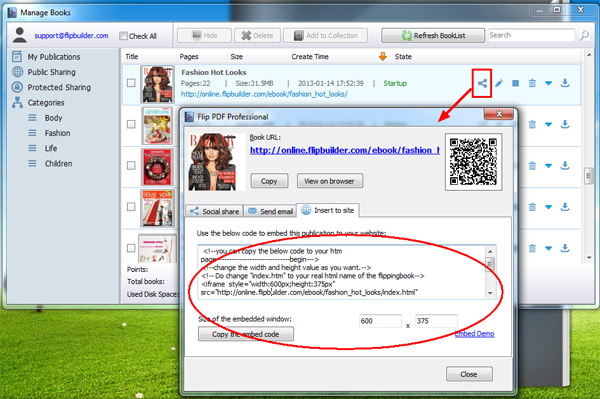Check the House Home book checkbox

tap(131, 207)
